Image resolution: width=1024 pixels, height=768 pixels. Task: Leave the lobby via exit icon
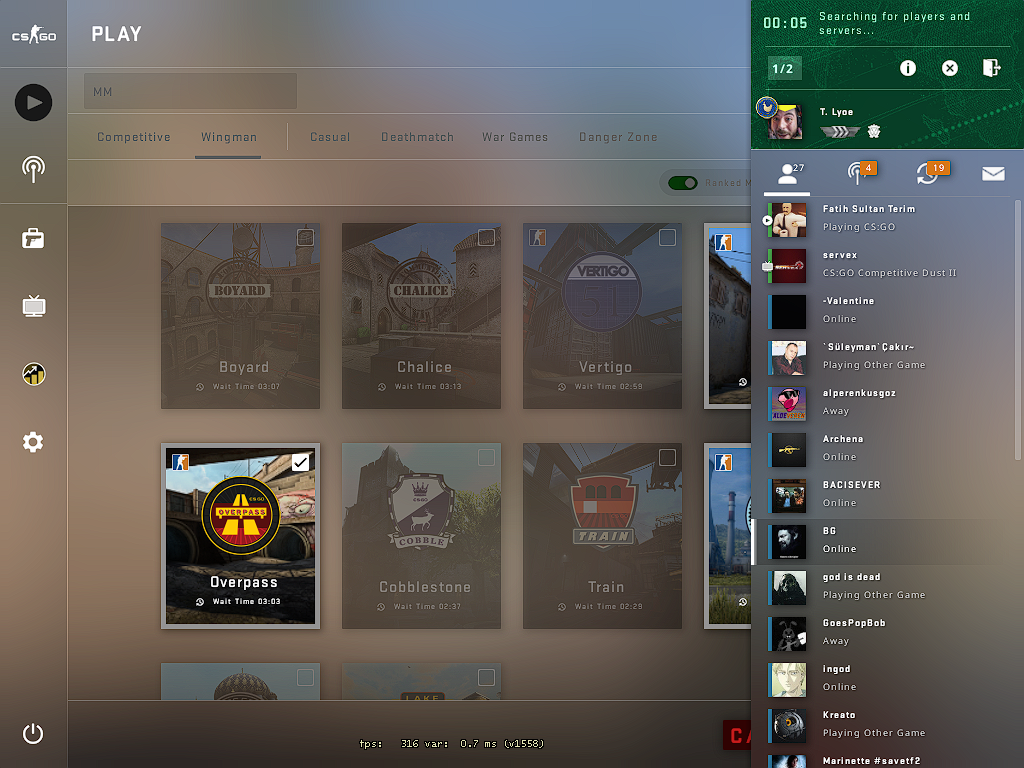[991, 68]
